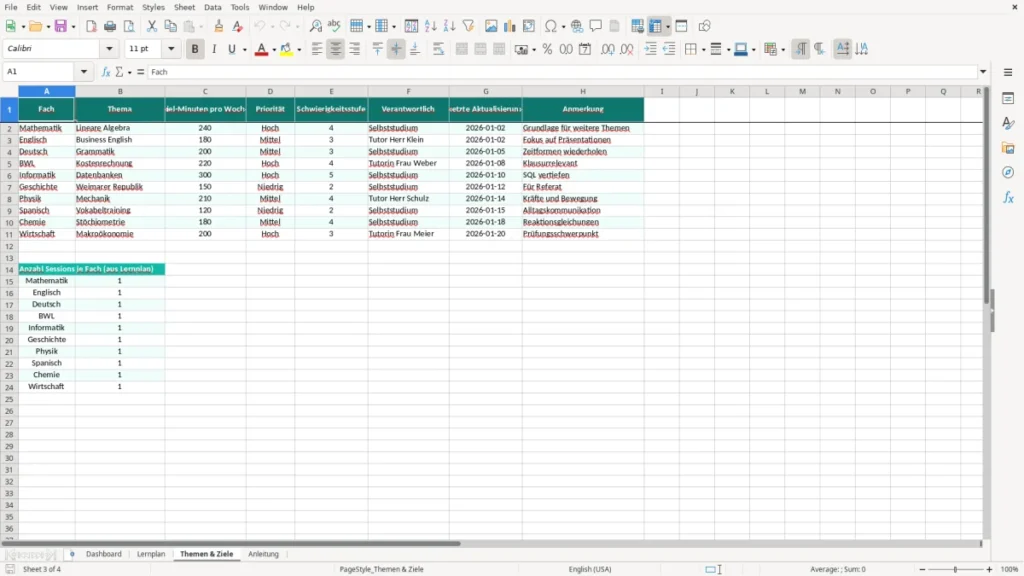The width and height of the screenshot is (1024, 576).
Task: Open the sidebar Gallery panel
Action: [1008, 148]
